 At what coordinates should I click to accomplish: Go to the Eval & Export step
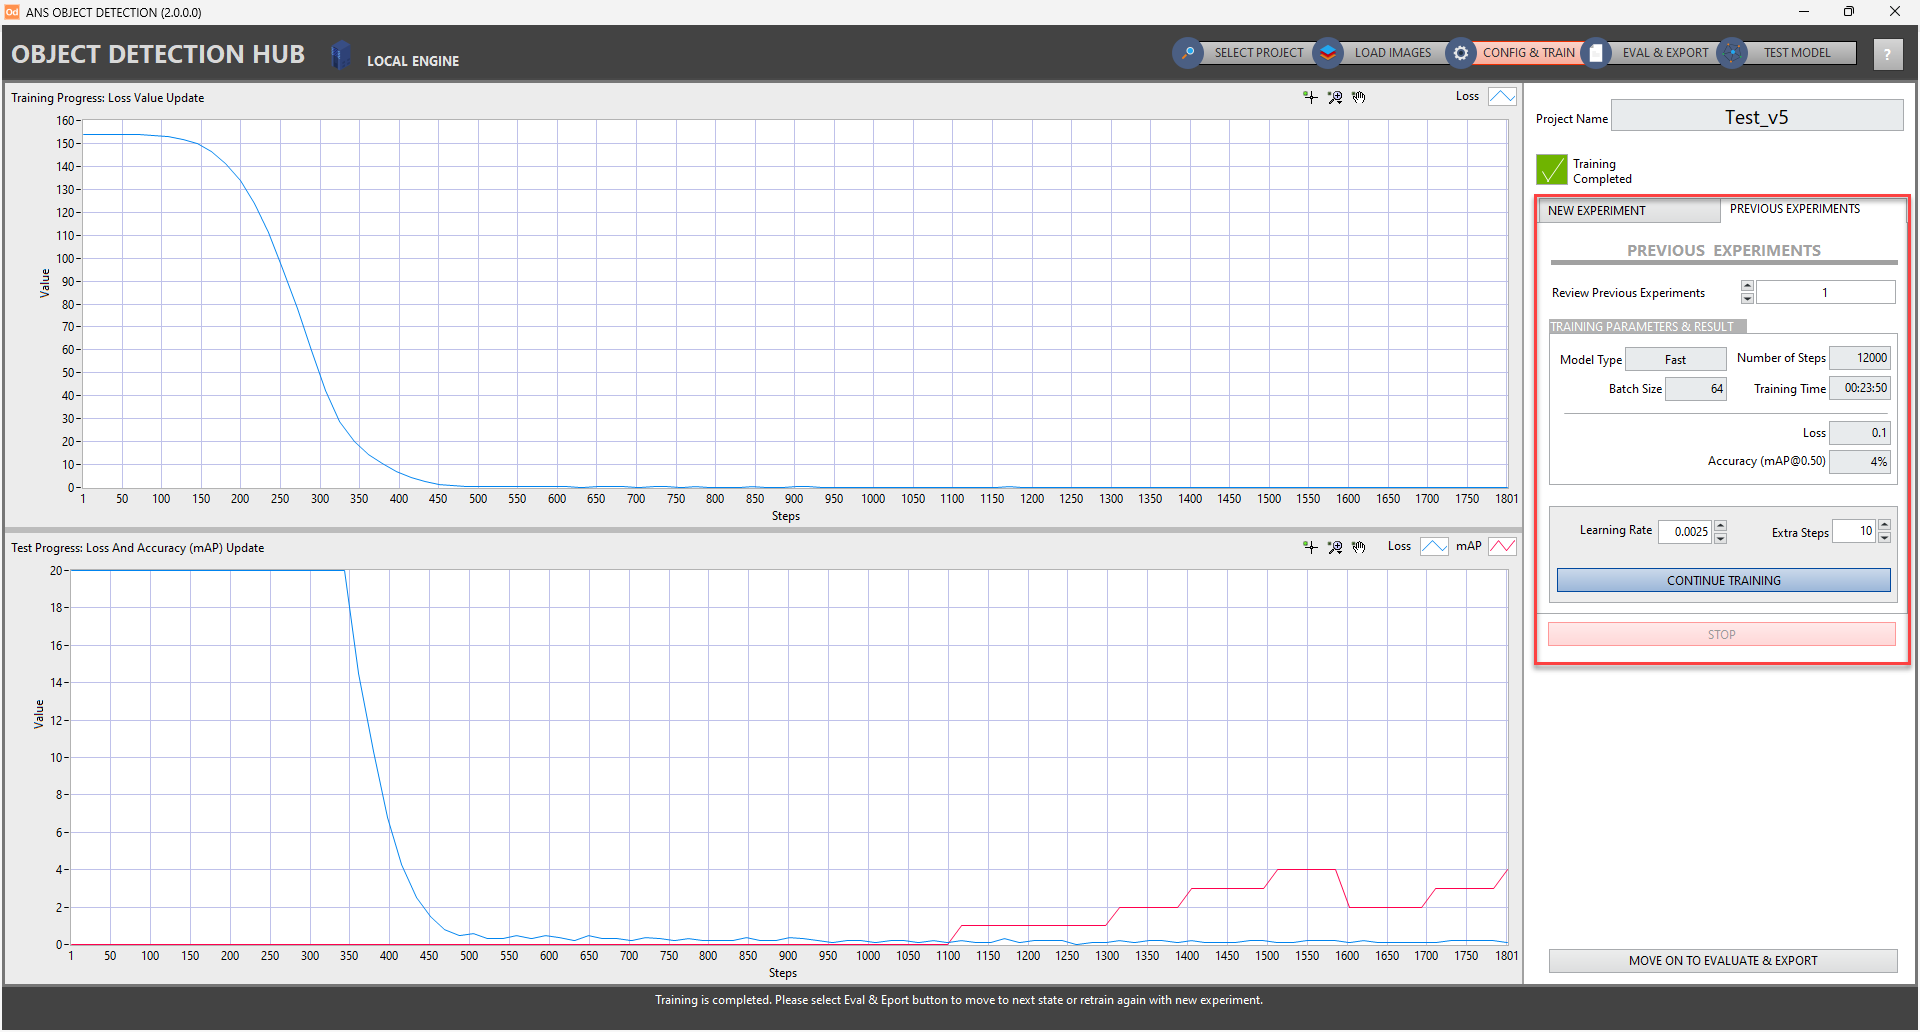(x=1664, y=53)
